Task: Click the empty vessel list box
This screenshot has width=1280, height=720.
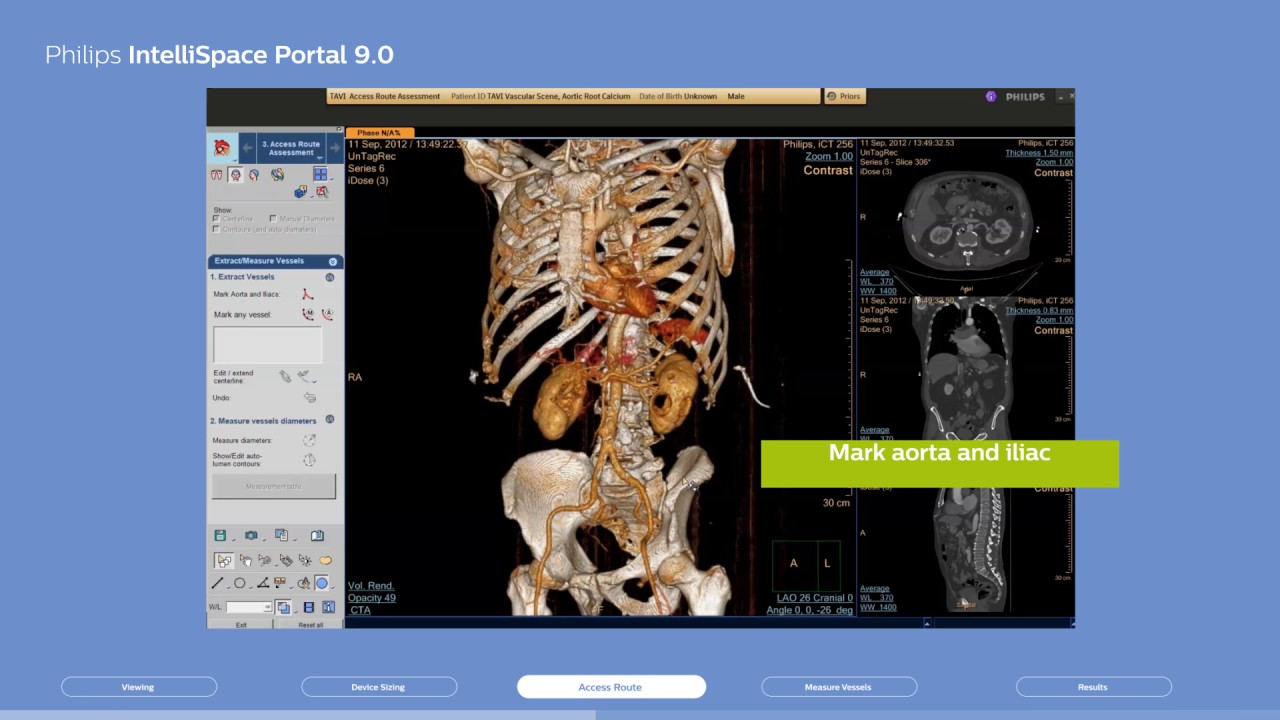Action: (267, 345)
